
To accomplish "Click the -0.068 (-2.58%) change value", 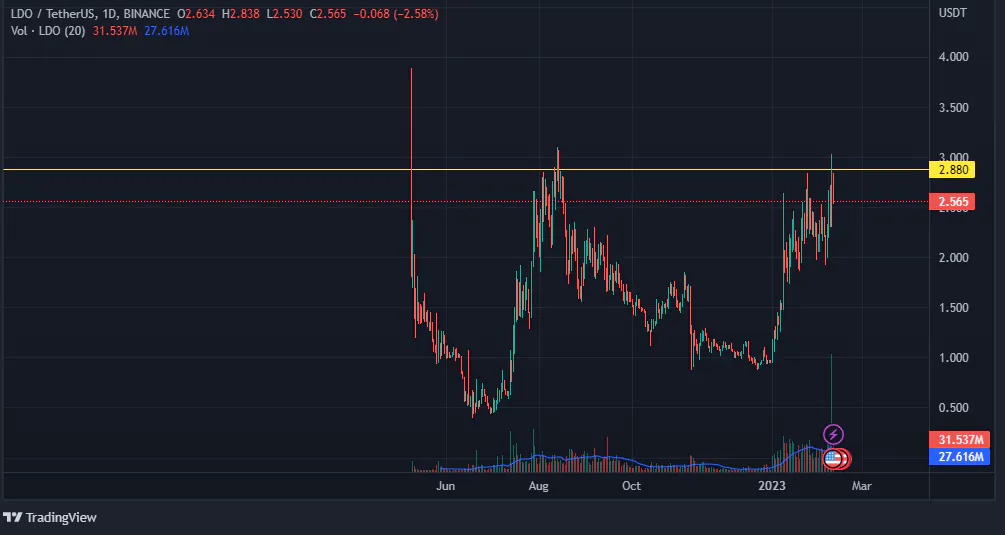I will click(395, 13).
